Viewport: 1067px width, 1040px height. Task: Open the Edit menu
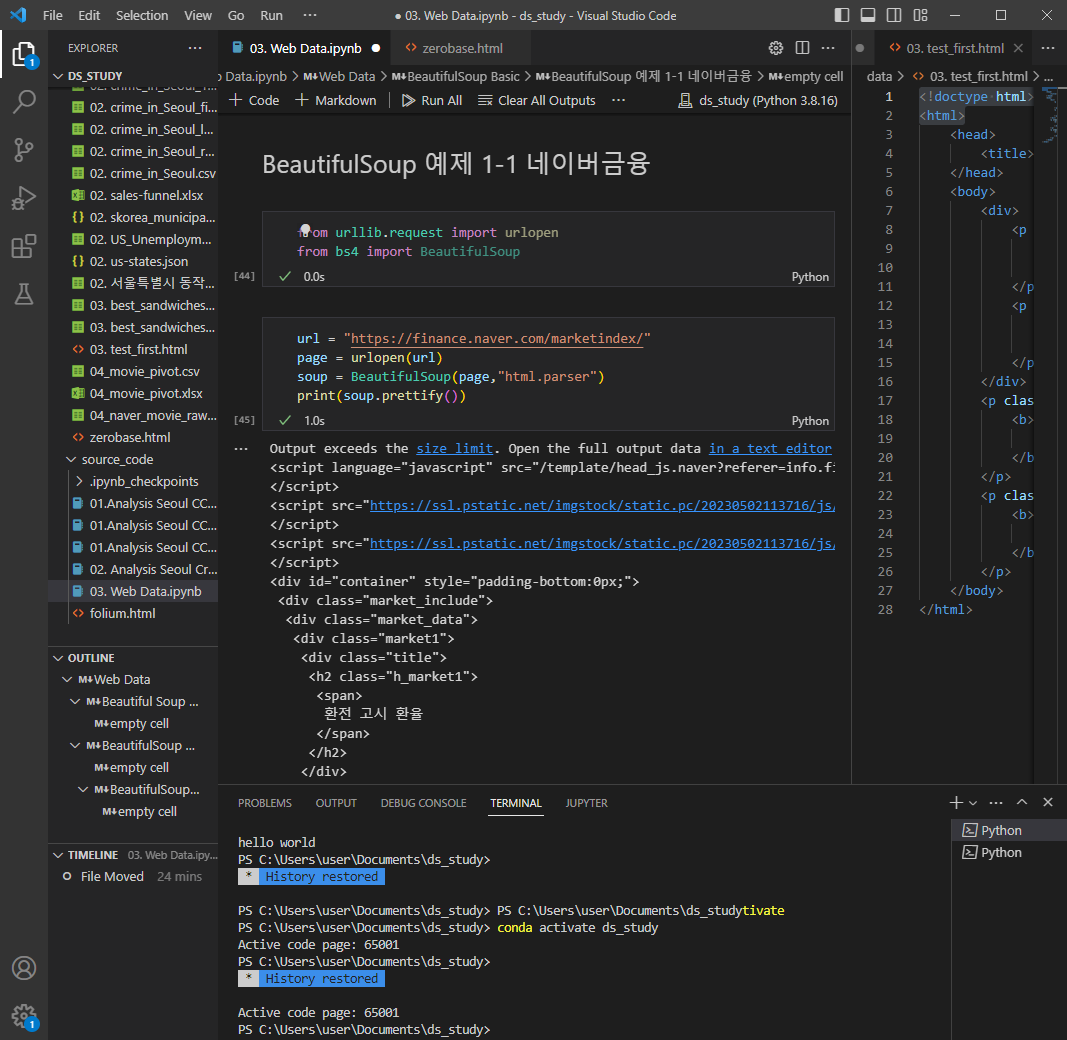(89, 15)
